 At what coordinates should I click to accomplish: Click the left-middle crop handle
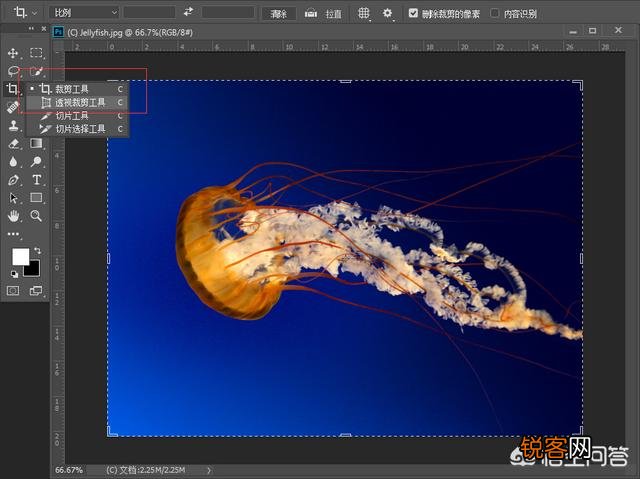point(109,258)
